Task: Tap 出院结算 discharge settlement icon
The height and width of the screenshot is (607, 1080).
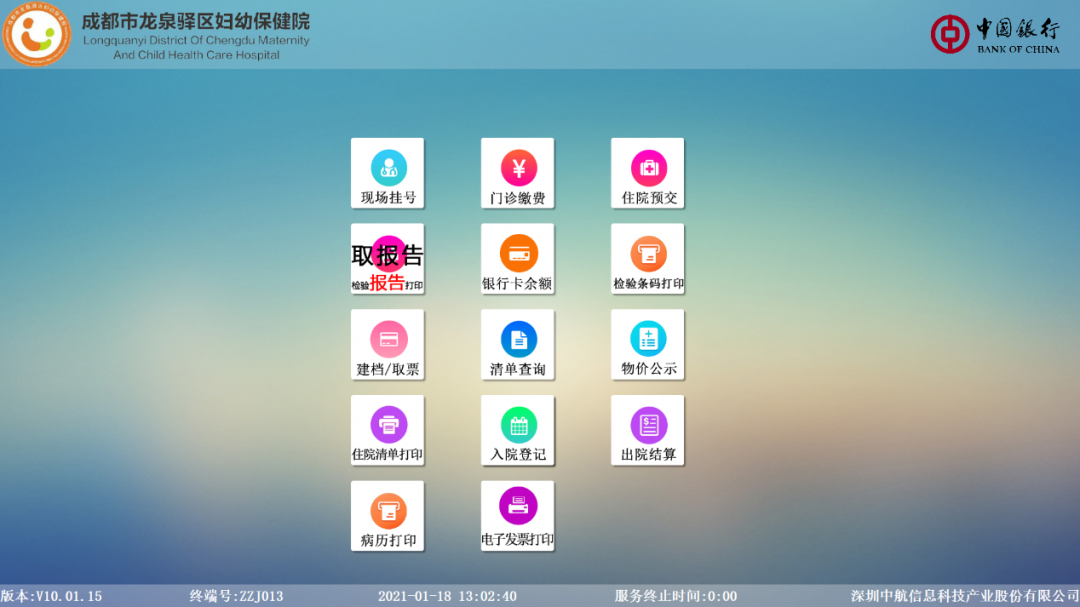Action: point(648,426)
